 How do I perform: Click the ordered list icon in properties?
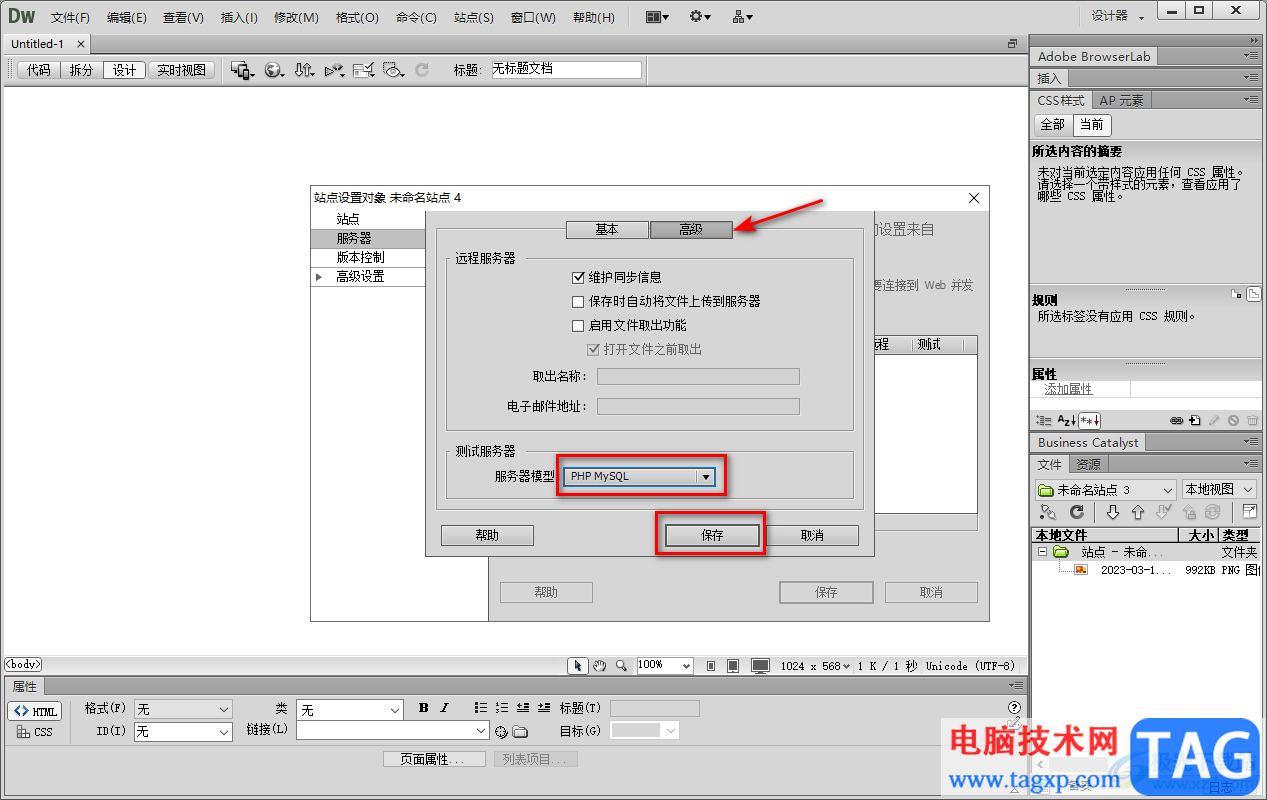502,708
